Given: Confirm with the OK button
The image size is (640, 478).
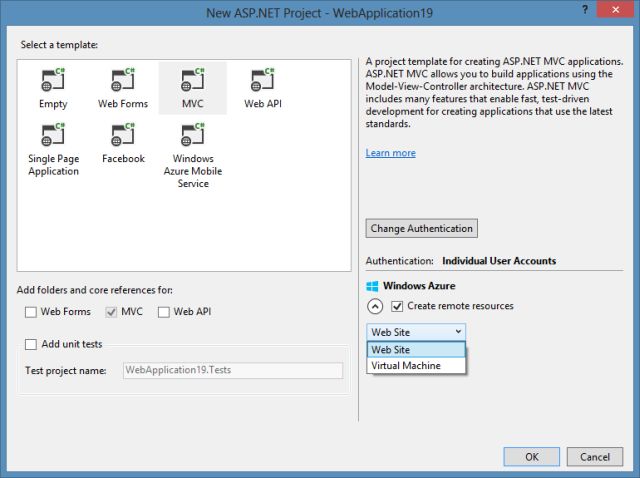Looking at the screenshot, I should click(532, 457).
